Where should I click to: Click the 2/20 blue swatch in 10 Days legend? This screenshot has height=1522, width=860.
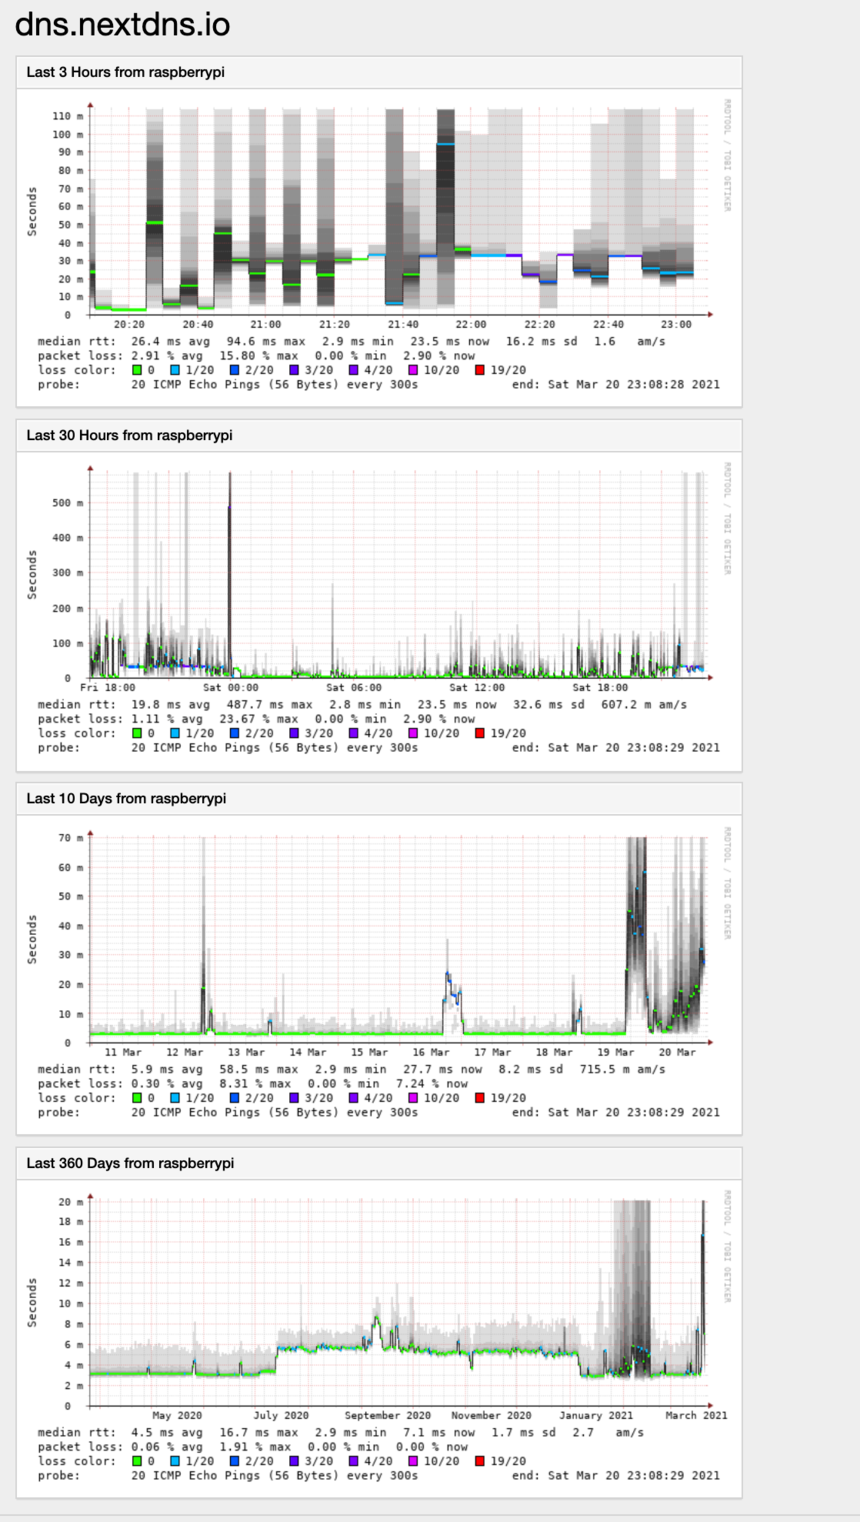234,1098
